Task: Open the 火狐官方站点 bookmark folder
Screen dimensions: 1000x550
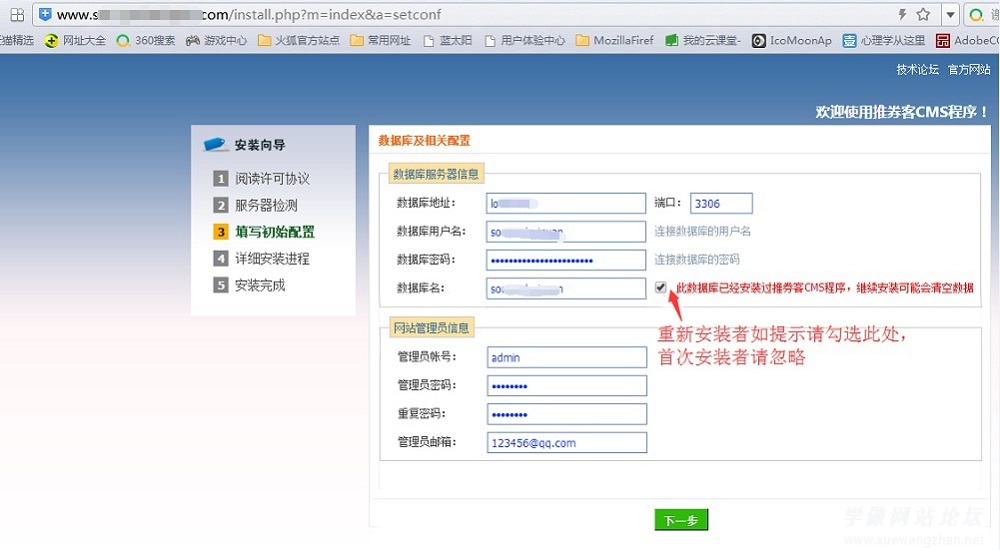Action: coord(299,41)
